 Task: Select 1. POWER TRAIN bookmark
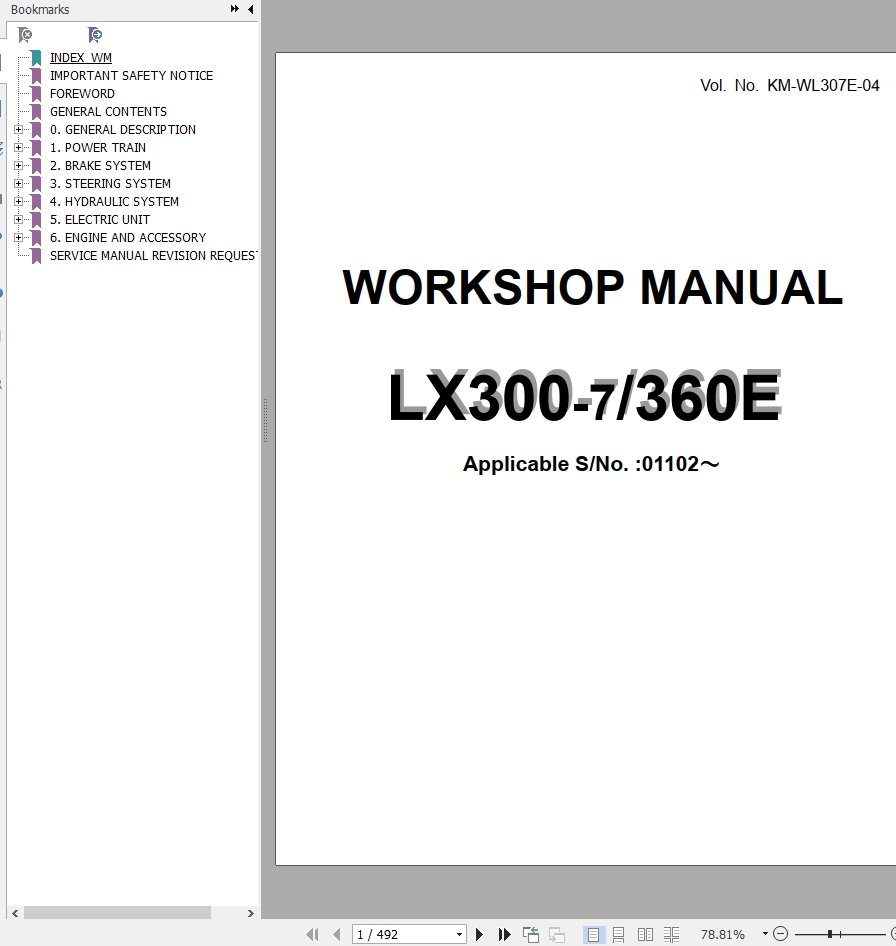pos(98,148)
